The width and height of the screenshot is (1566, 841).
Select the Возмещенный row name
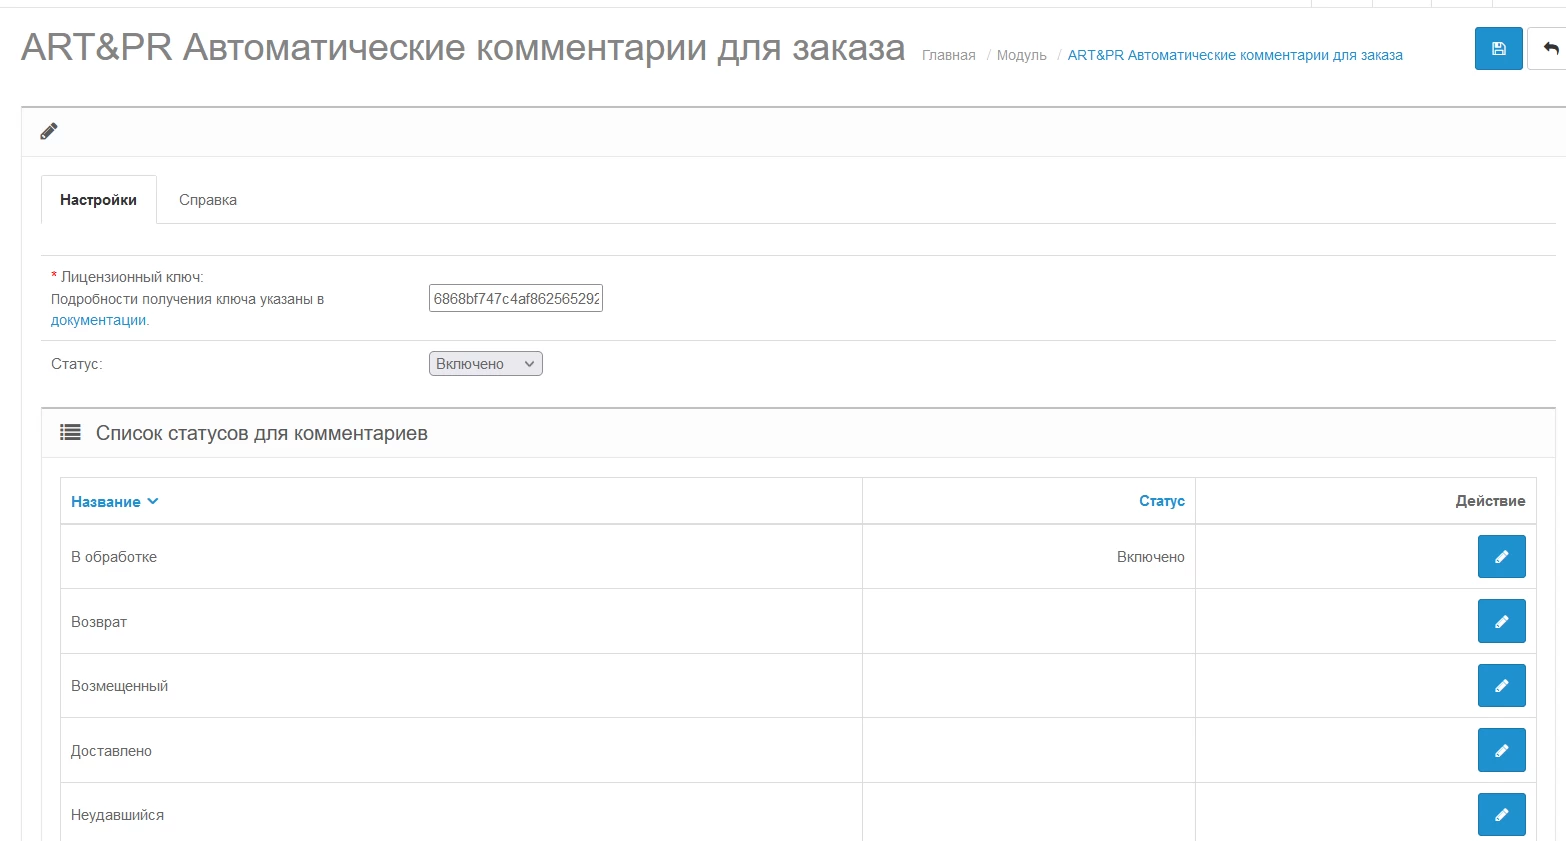click(119, 686)
